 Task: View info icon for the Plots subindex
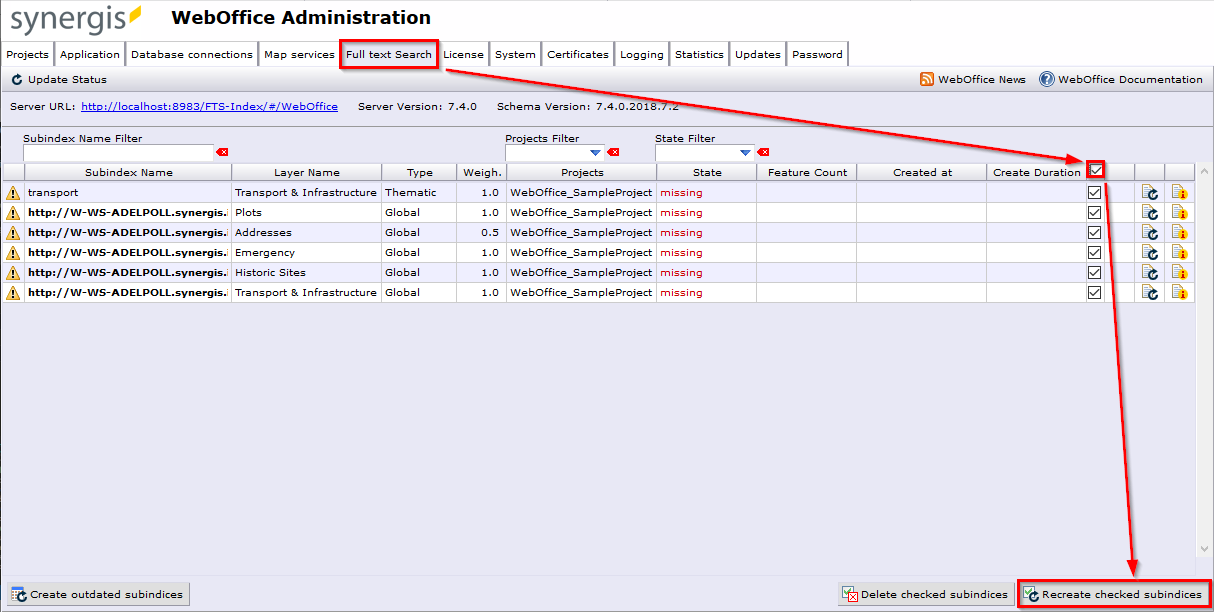click(1179, 212)
